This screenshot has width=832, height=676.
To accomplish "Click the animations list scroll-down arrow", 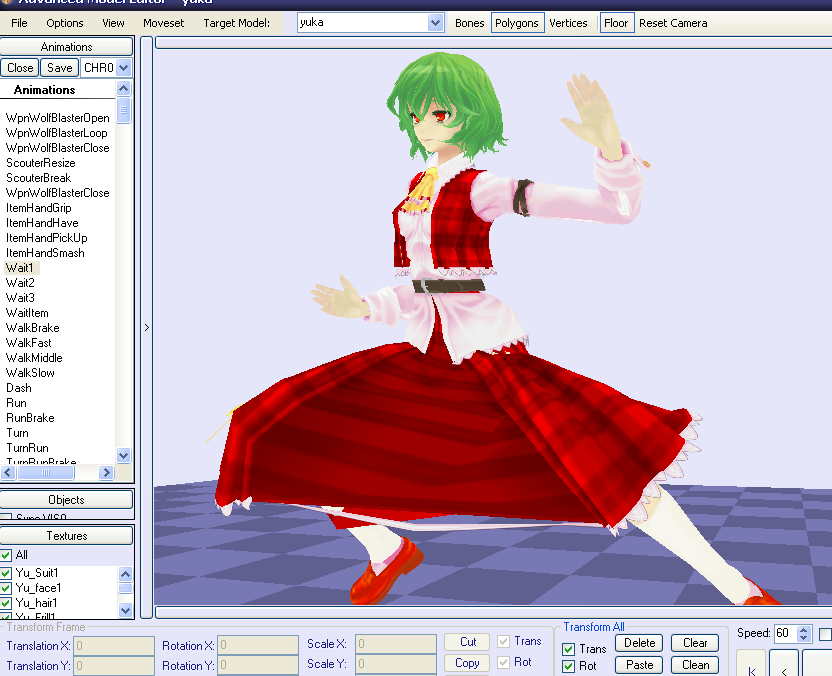I will pyautogui.click(x=124, y=455).
